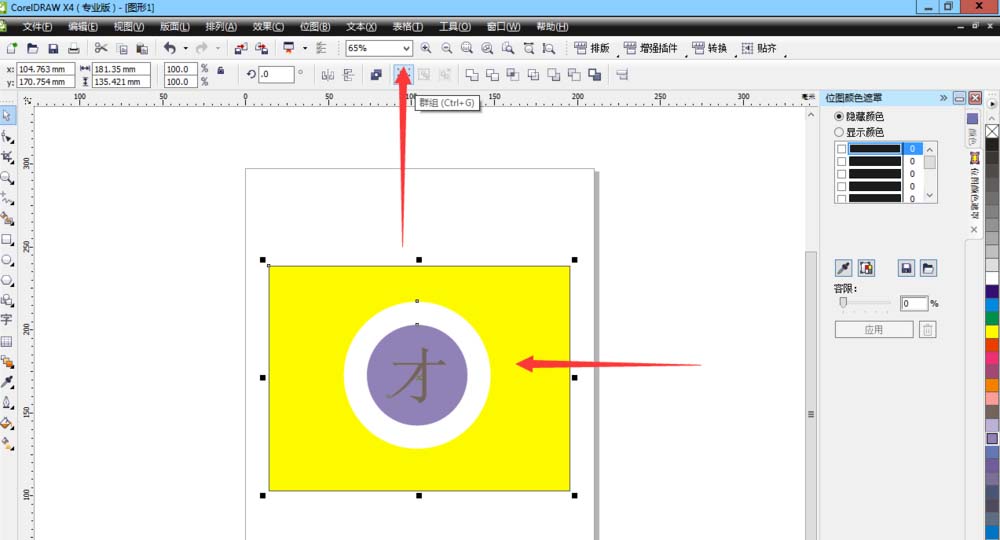Select the Crop tool in toolbox
Screen dimensions: 1000x540
pyautogui.click(x=7, y=157)
